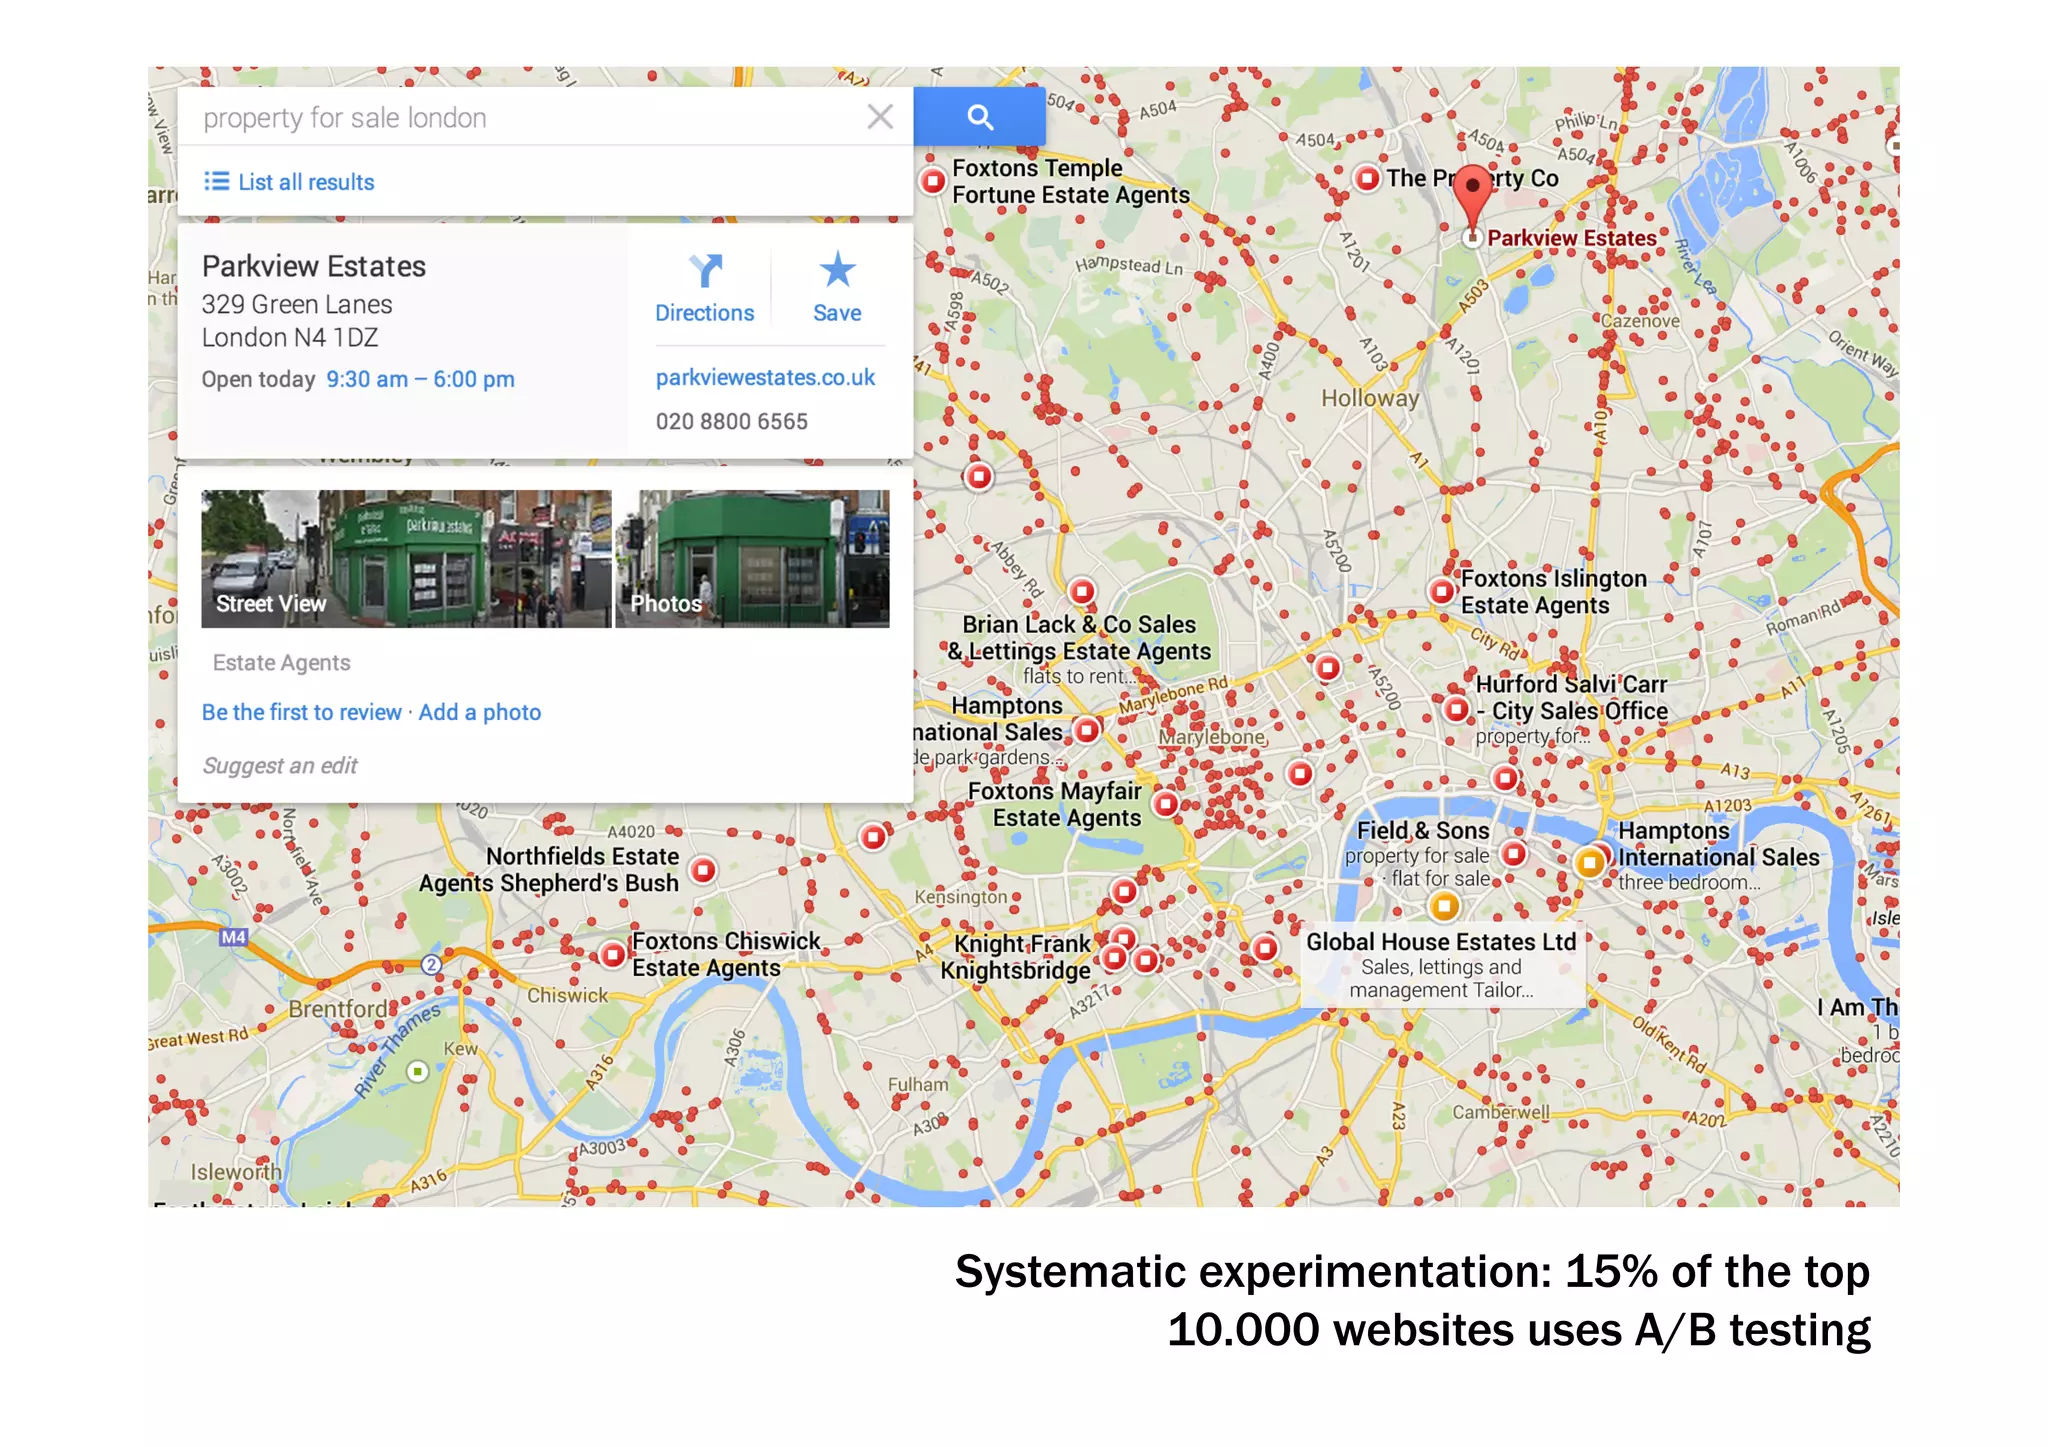Click the Northfields Estate Agents Shepherd's Bush marker

(704, 870)
